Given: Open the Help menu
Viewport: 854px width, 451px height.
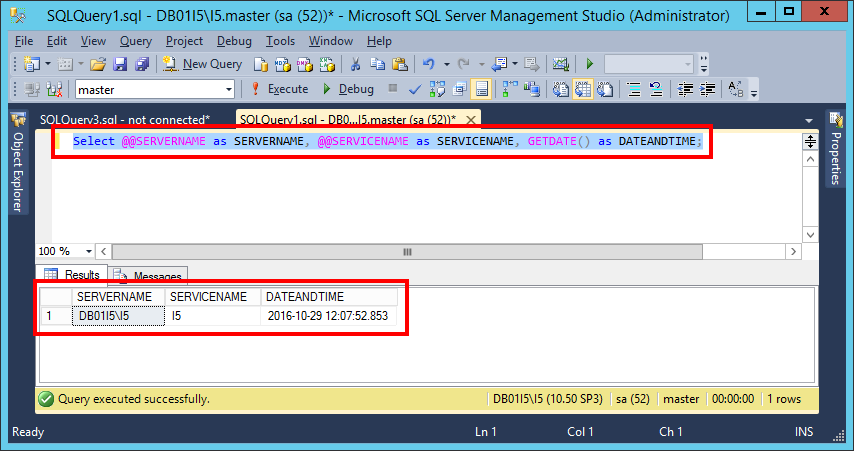Looking at the screenshot, I should pyautogui.click(x=379, y=41).
